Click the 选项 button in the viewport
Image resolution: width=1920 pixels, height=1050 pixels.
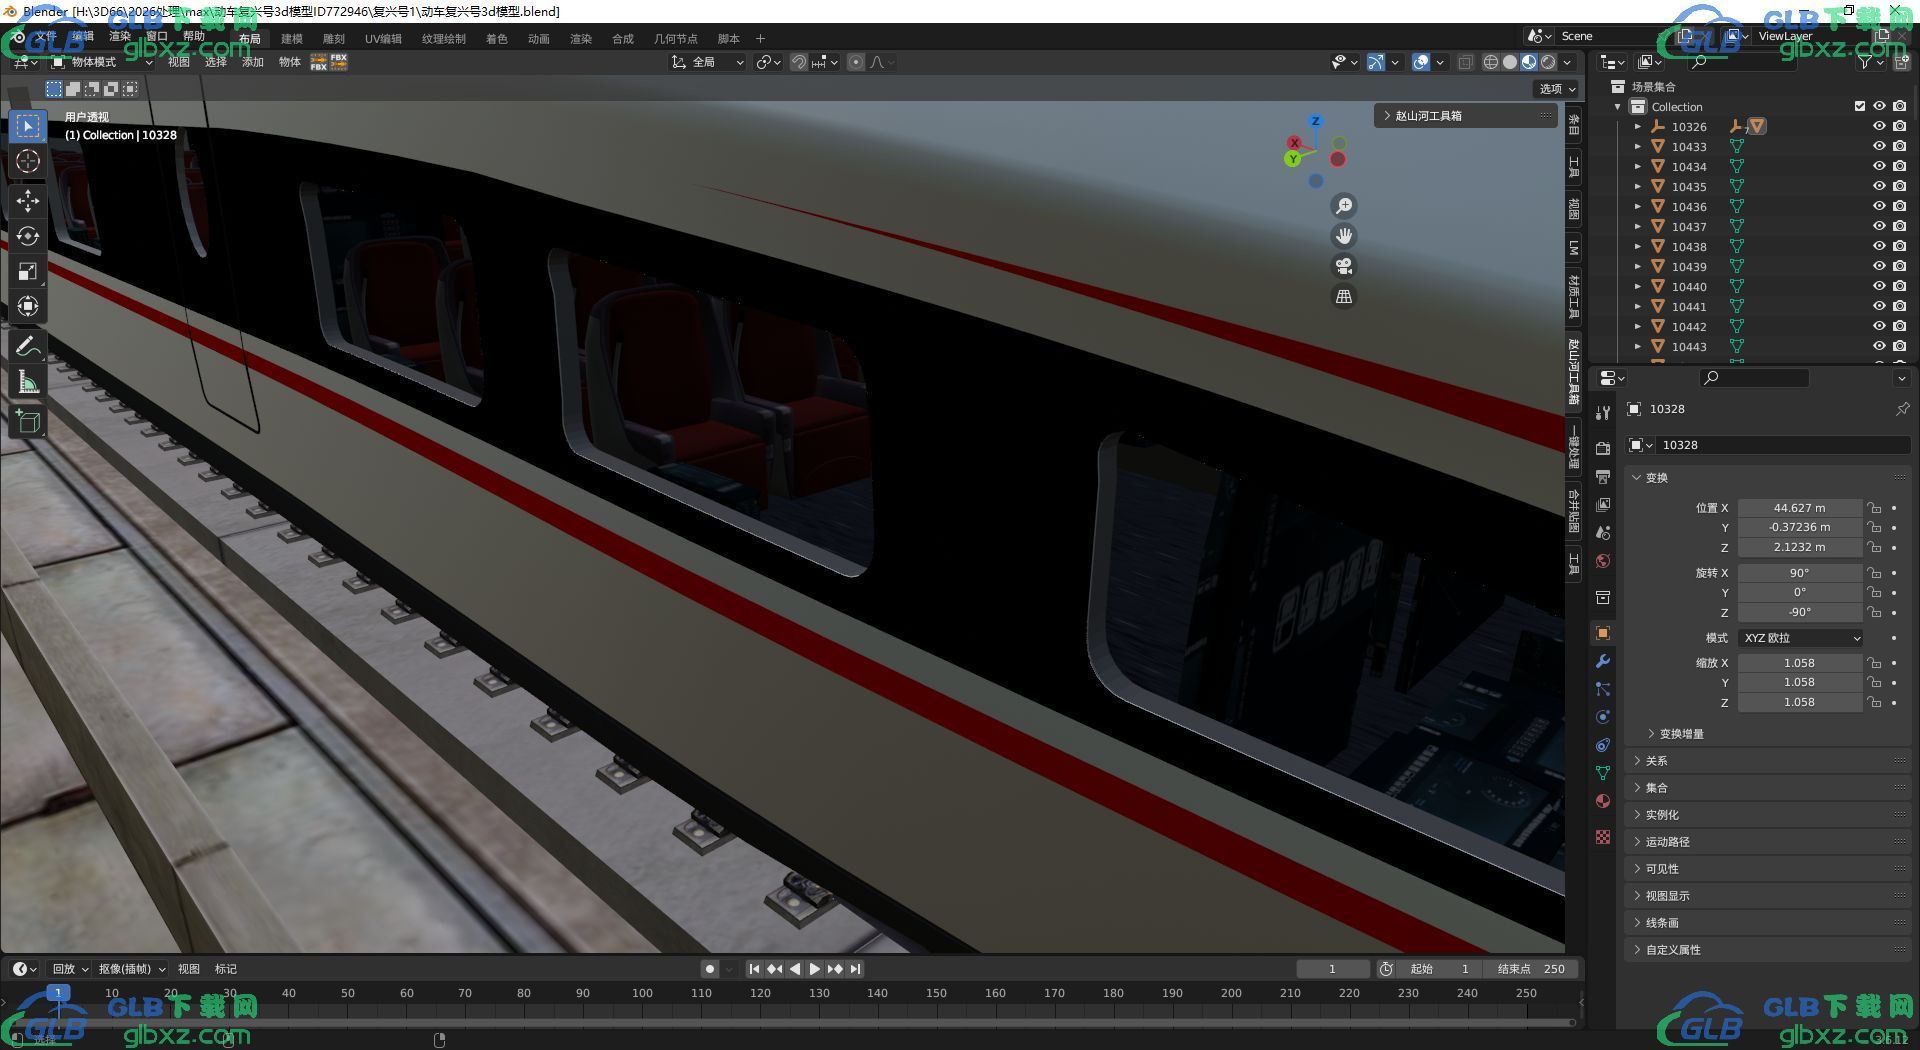(x=1557, y=89)
